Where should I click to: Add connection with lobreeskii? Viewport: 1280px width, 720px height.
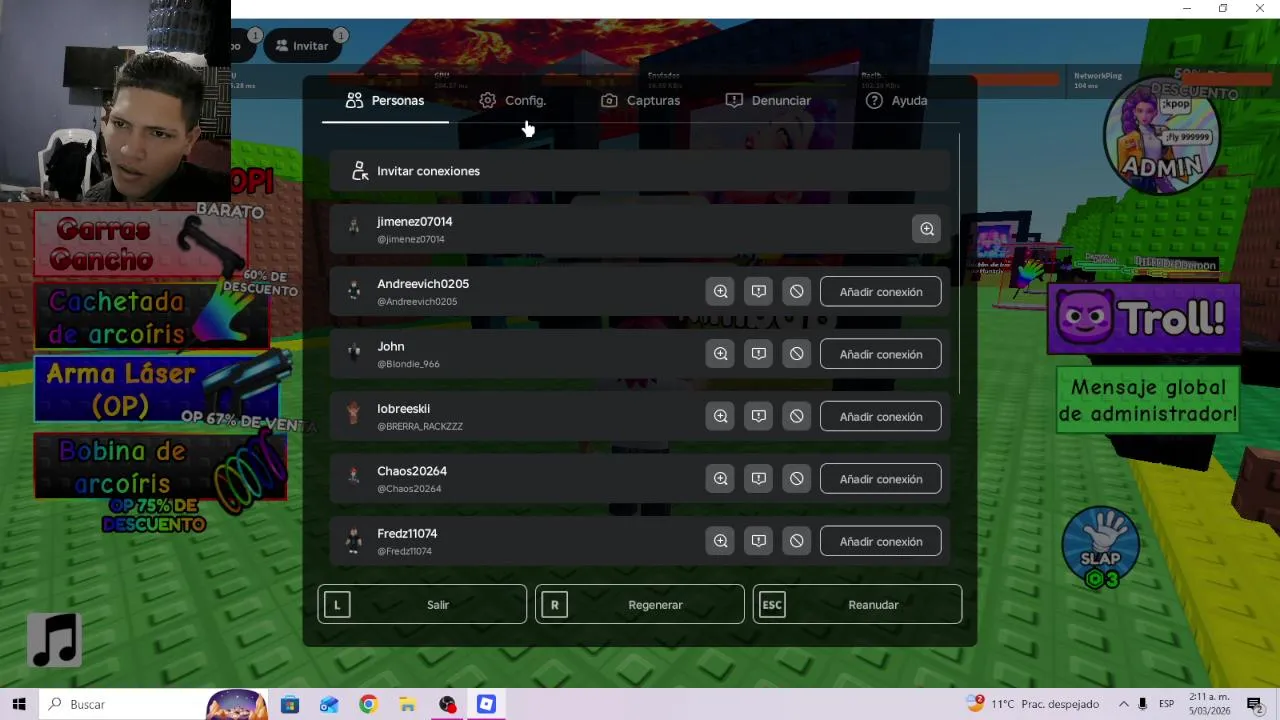880,416
